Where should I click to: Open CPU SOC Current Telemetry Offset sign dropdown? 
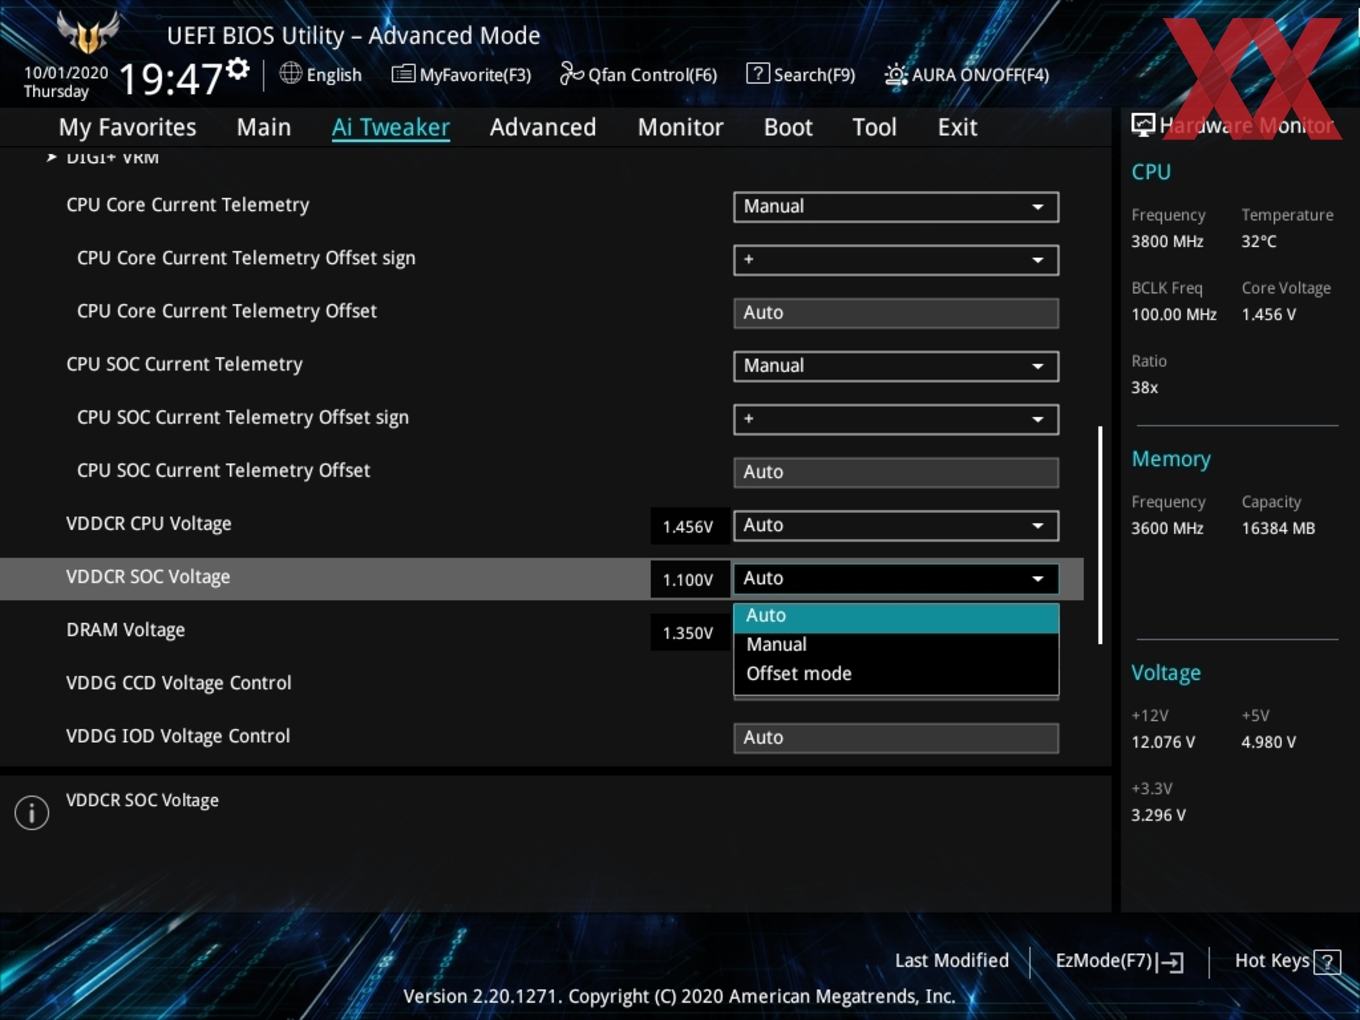896,419
